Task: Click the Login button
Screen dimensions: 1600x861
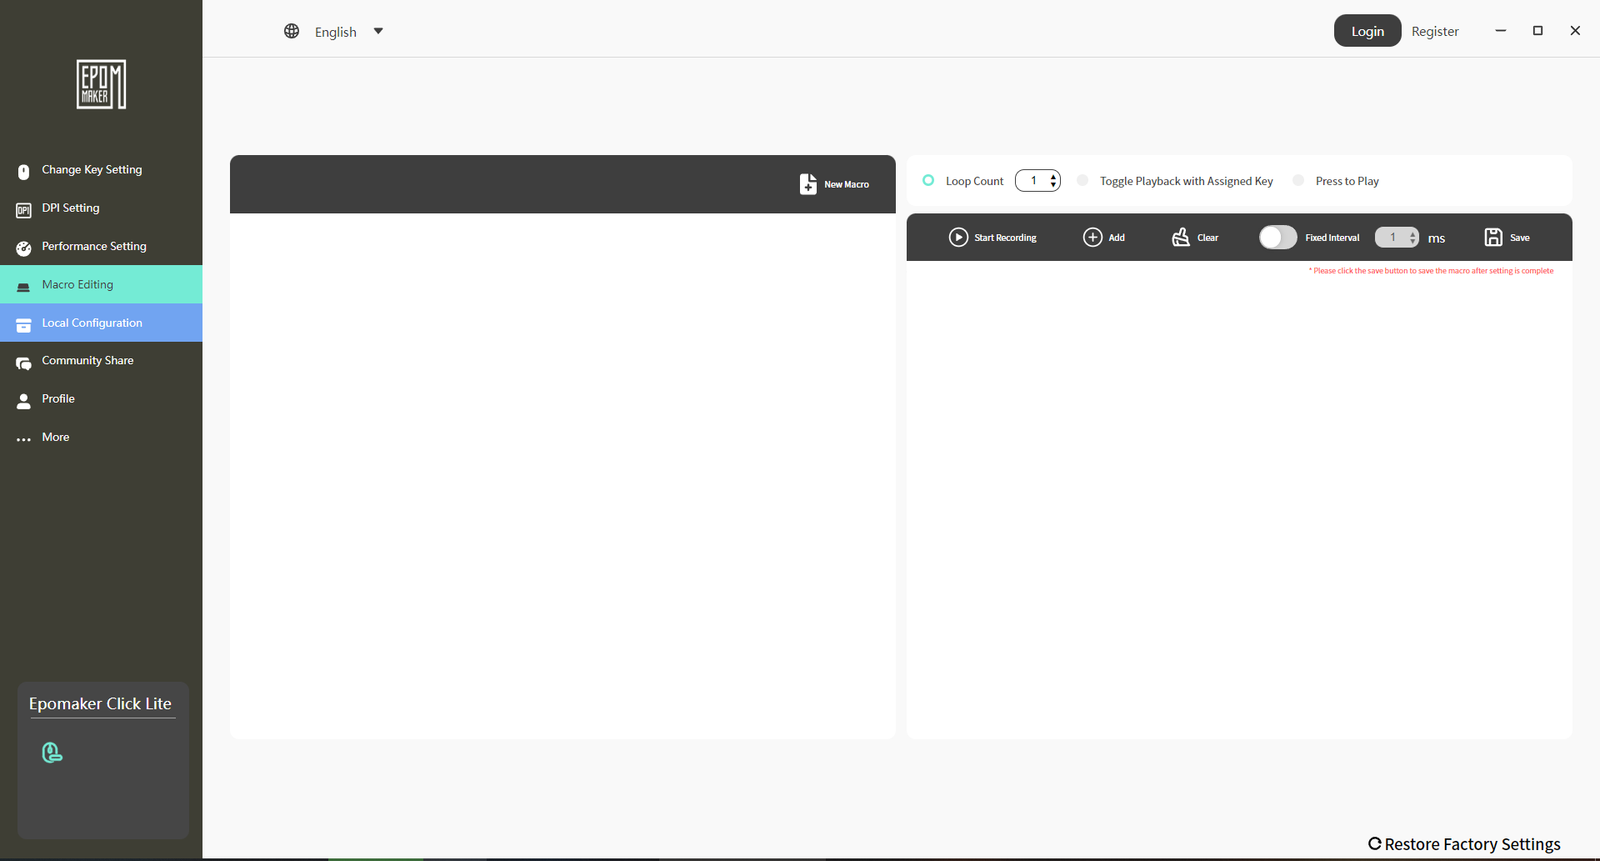Action: click(1367, 31)
